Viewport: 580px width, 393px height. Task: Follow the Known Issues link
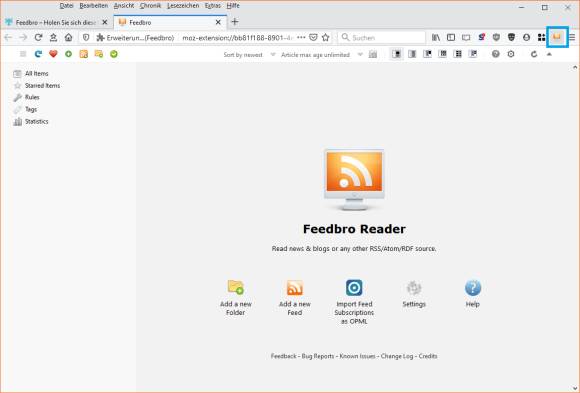click(x=357, y=356)
